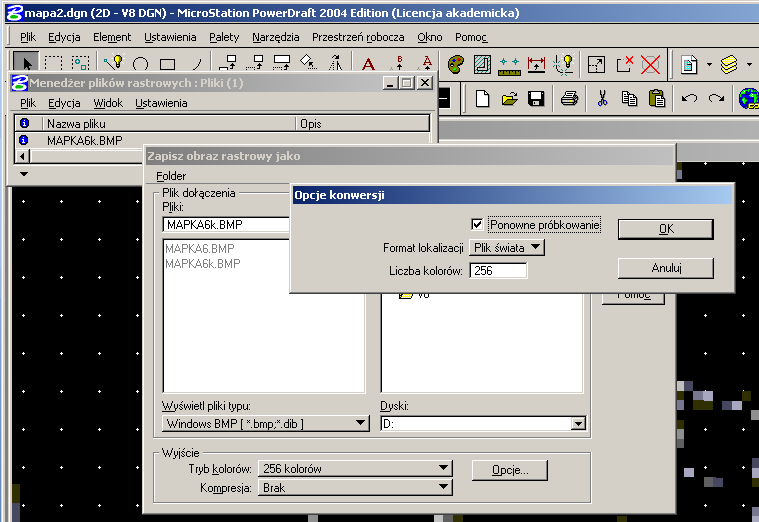Select the red linear dimension tool
Image resolution: width=759 pixels, height=522 pixels.
pos(536,64)
